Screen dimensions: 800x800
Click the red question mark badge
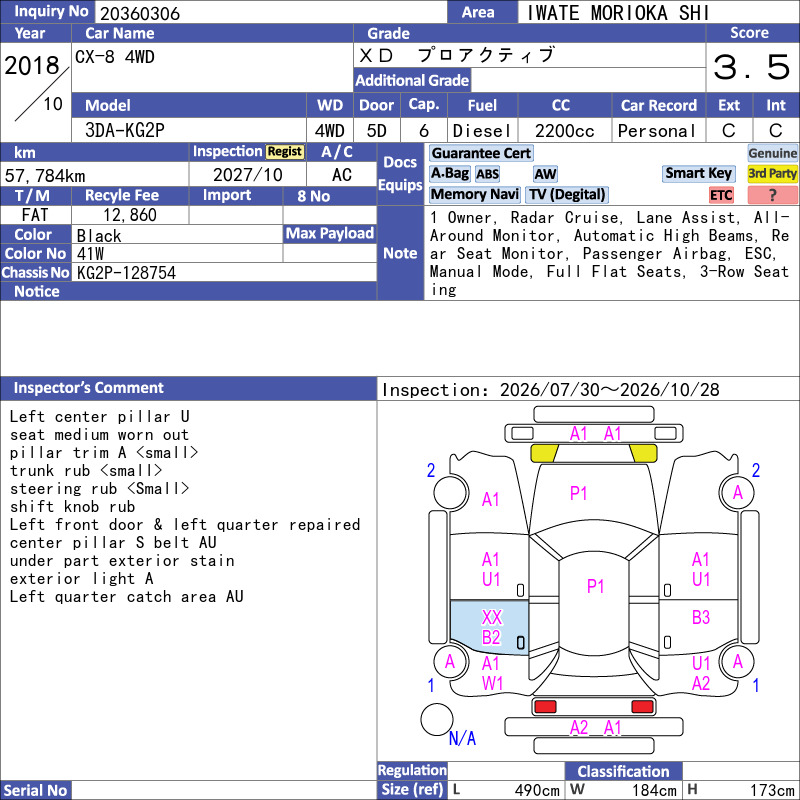[772, 195]
